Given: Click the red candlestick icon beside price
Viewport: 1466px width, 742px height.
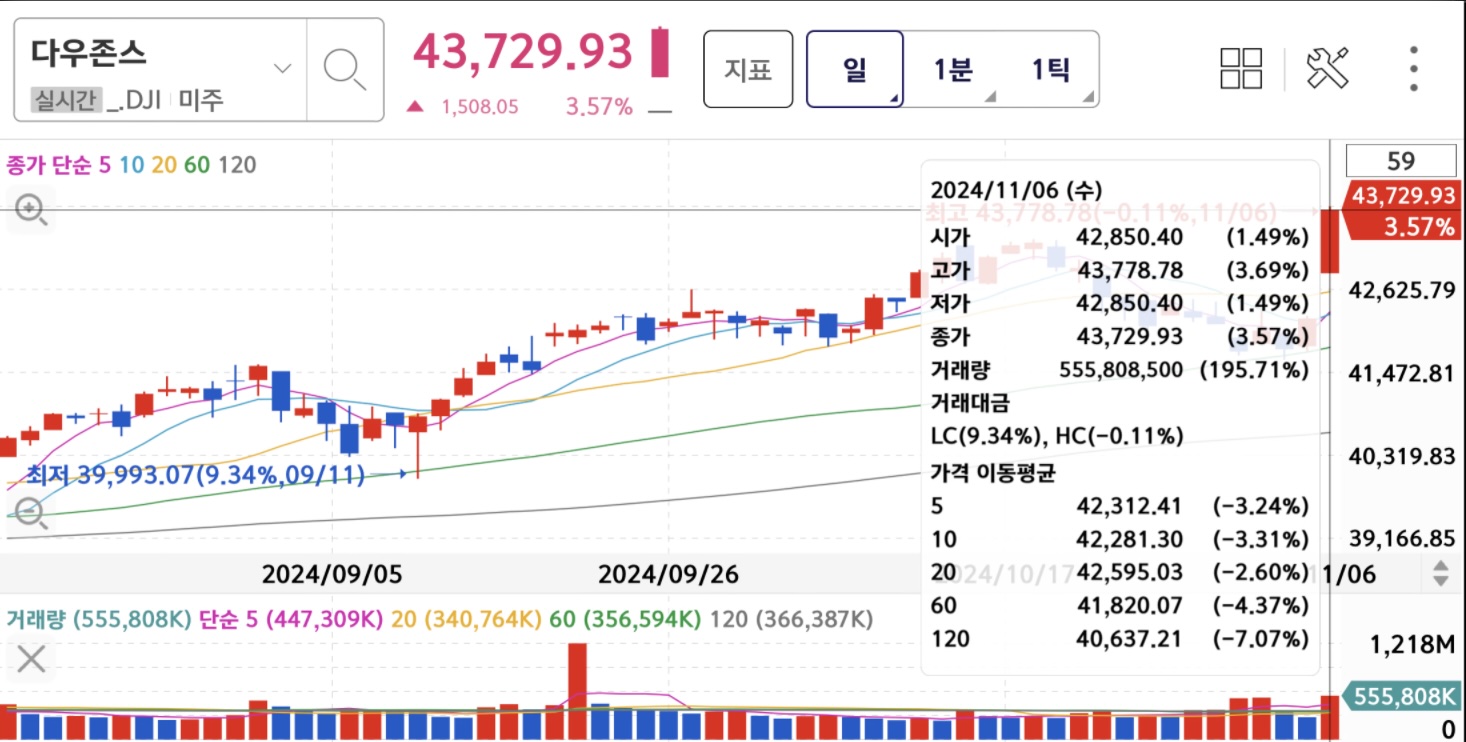Looking at the screenshot, I should click(659, 52).
